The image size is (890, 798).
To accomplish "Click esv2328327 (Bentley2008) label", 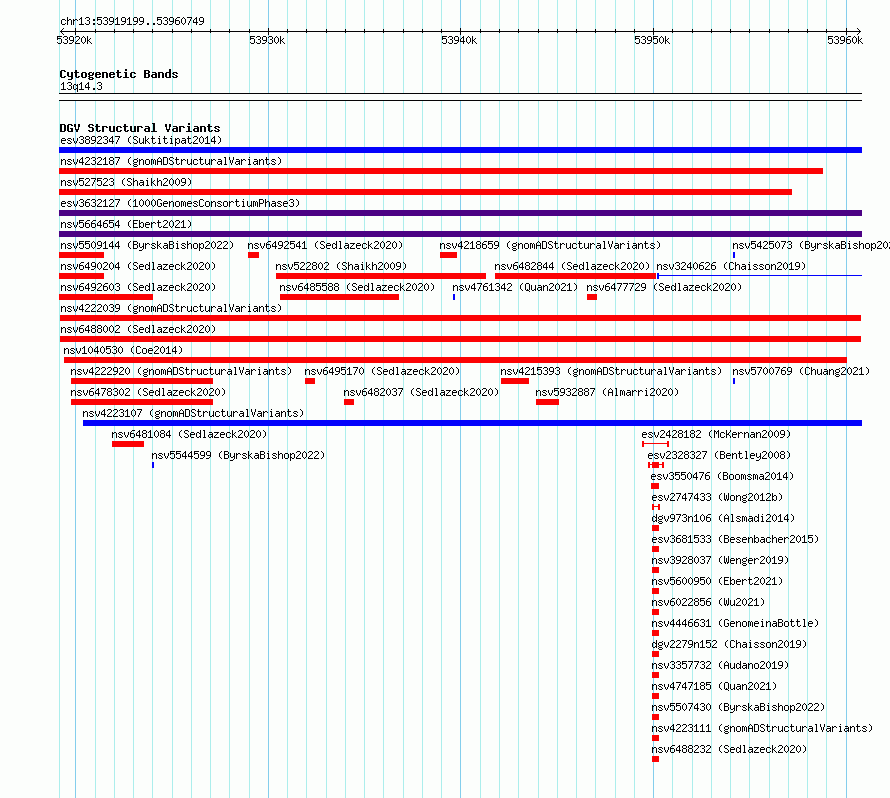I will tap(719, 455).
